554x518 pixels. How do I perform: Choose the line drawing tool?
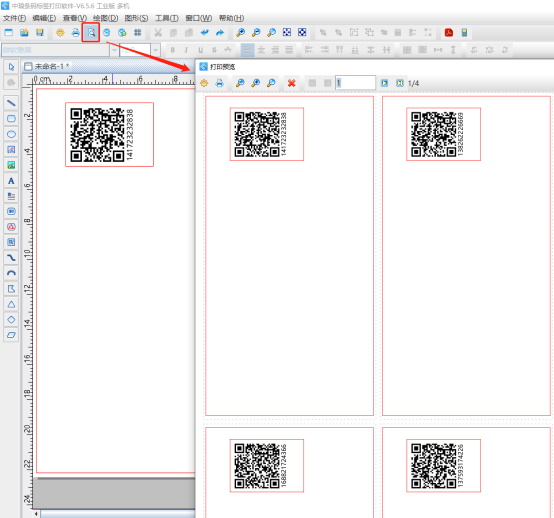(x=11, y=103)
